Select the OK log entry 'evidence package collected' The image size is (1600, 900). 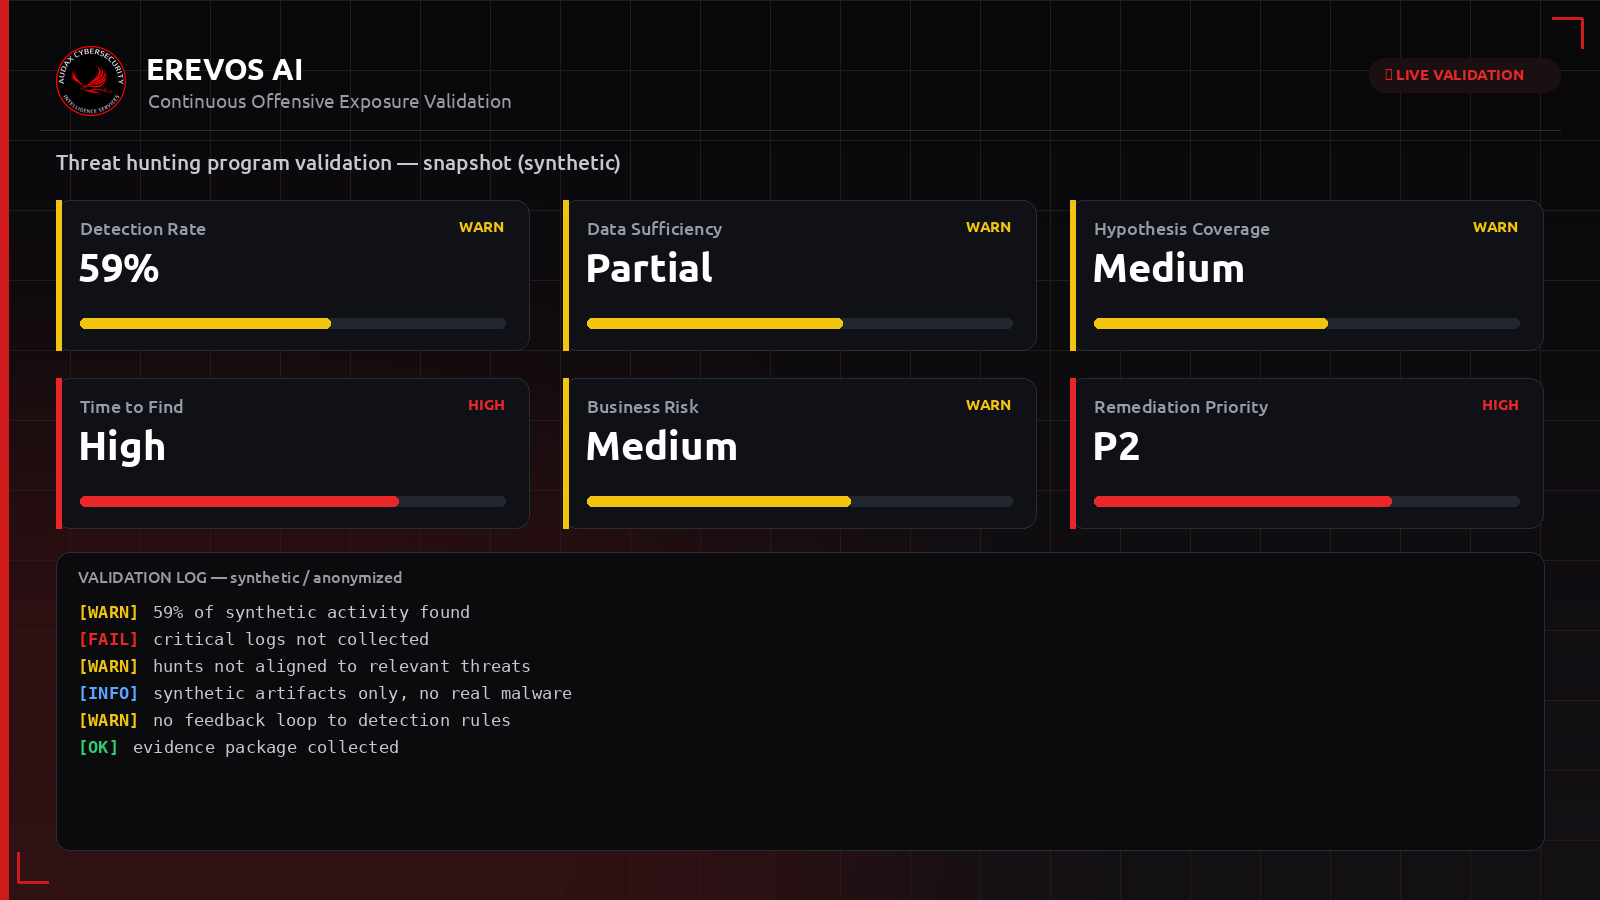[x=239, y=747]
